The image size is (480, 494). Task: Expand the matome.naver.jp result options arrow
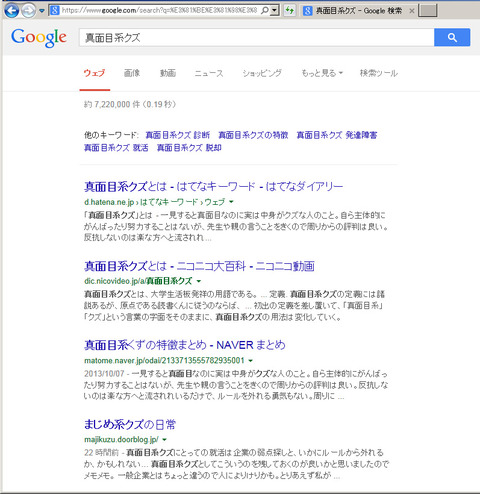[251, 360]
